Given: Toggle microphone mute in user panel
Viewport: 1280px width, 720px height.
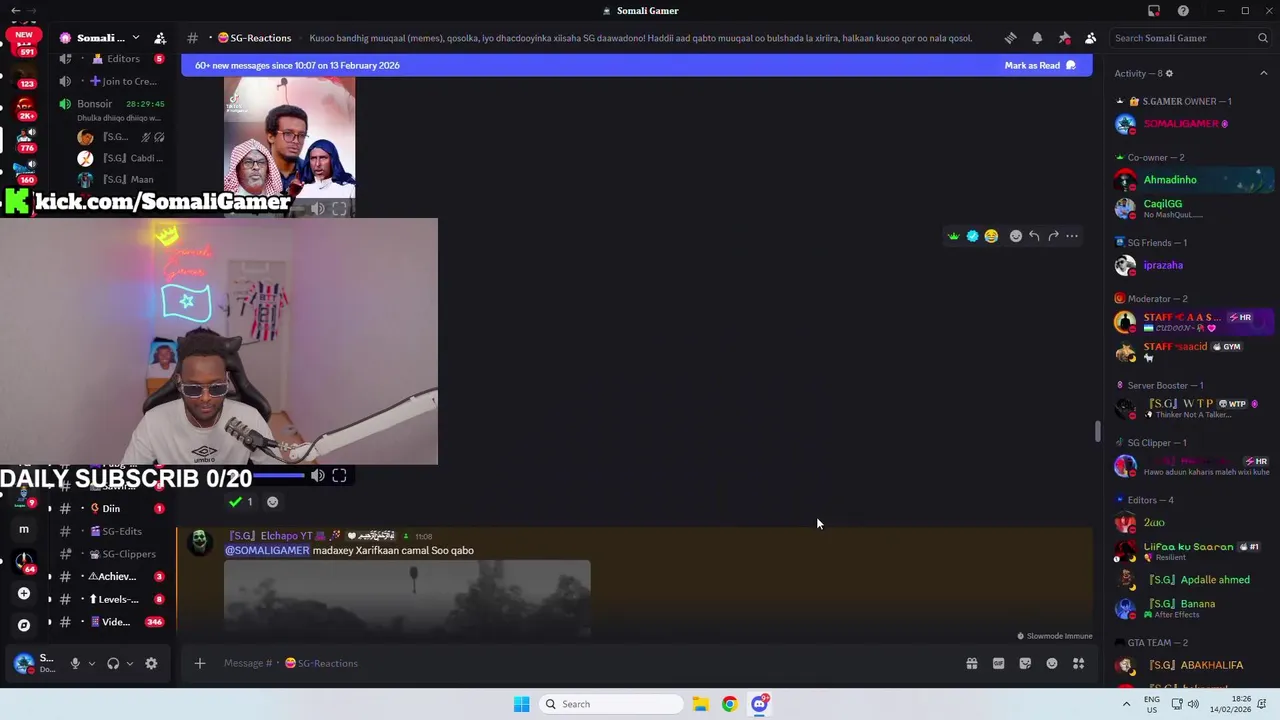Looking at the screenshot, I should (x=75, y=663).
